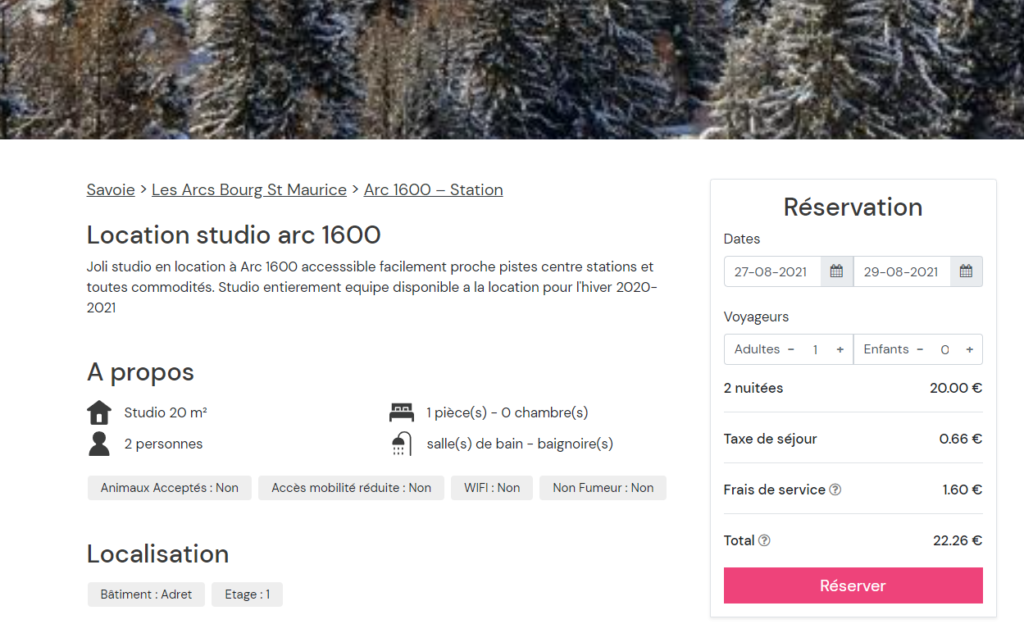Decrease the Adultes count with minus
The height and width of the screenshot is (624, 1024).
[791, 350]
